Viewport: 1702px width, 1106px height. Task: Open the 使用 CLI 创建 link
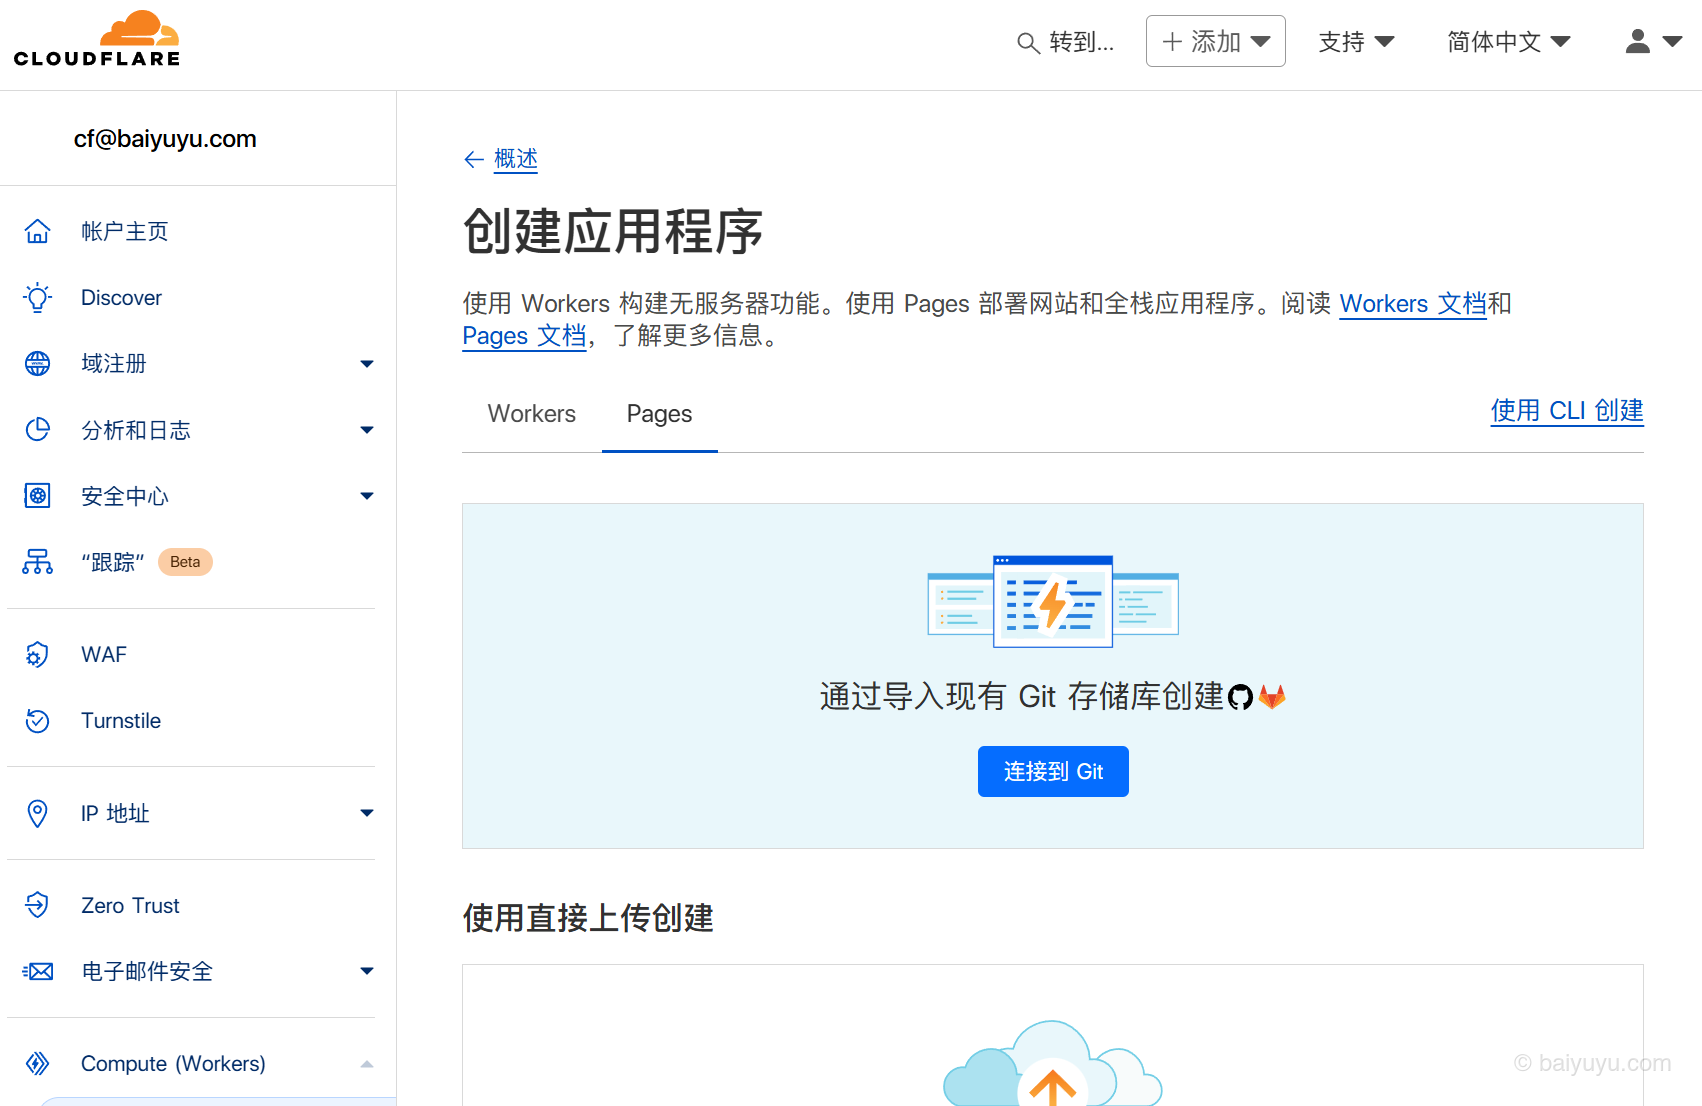1565,410
